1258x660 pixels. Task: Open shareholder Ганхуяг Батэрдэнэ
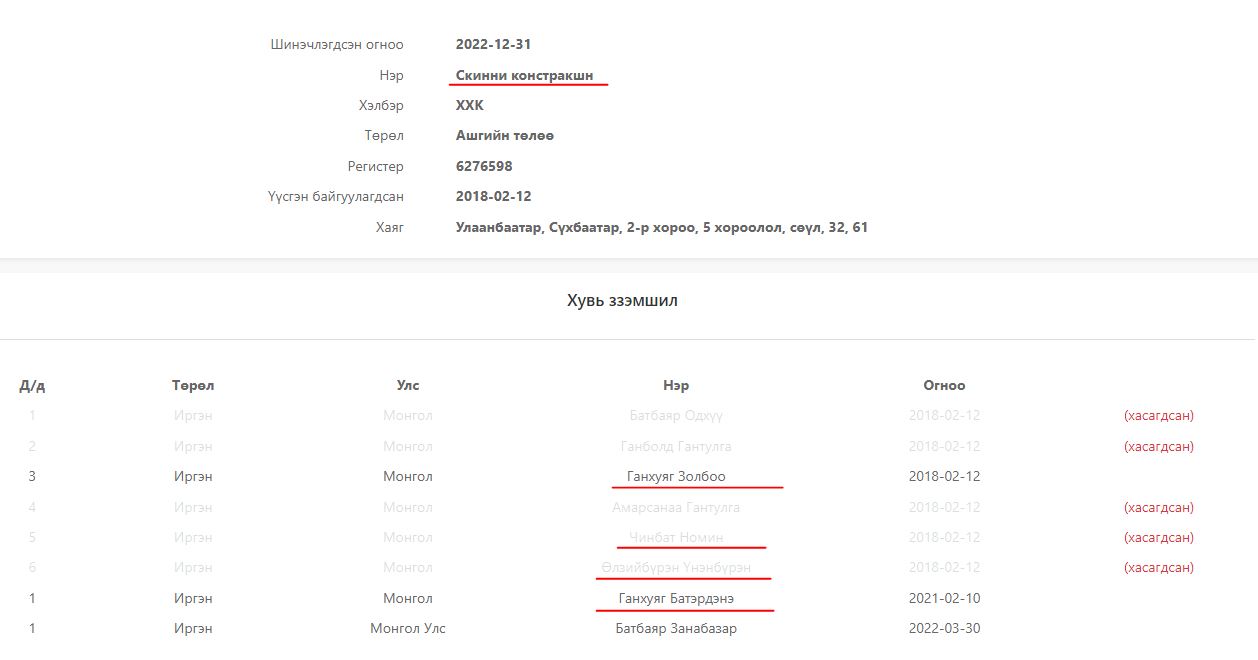[676, 598]
